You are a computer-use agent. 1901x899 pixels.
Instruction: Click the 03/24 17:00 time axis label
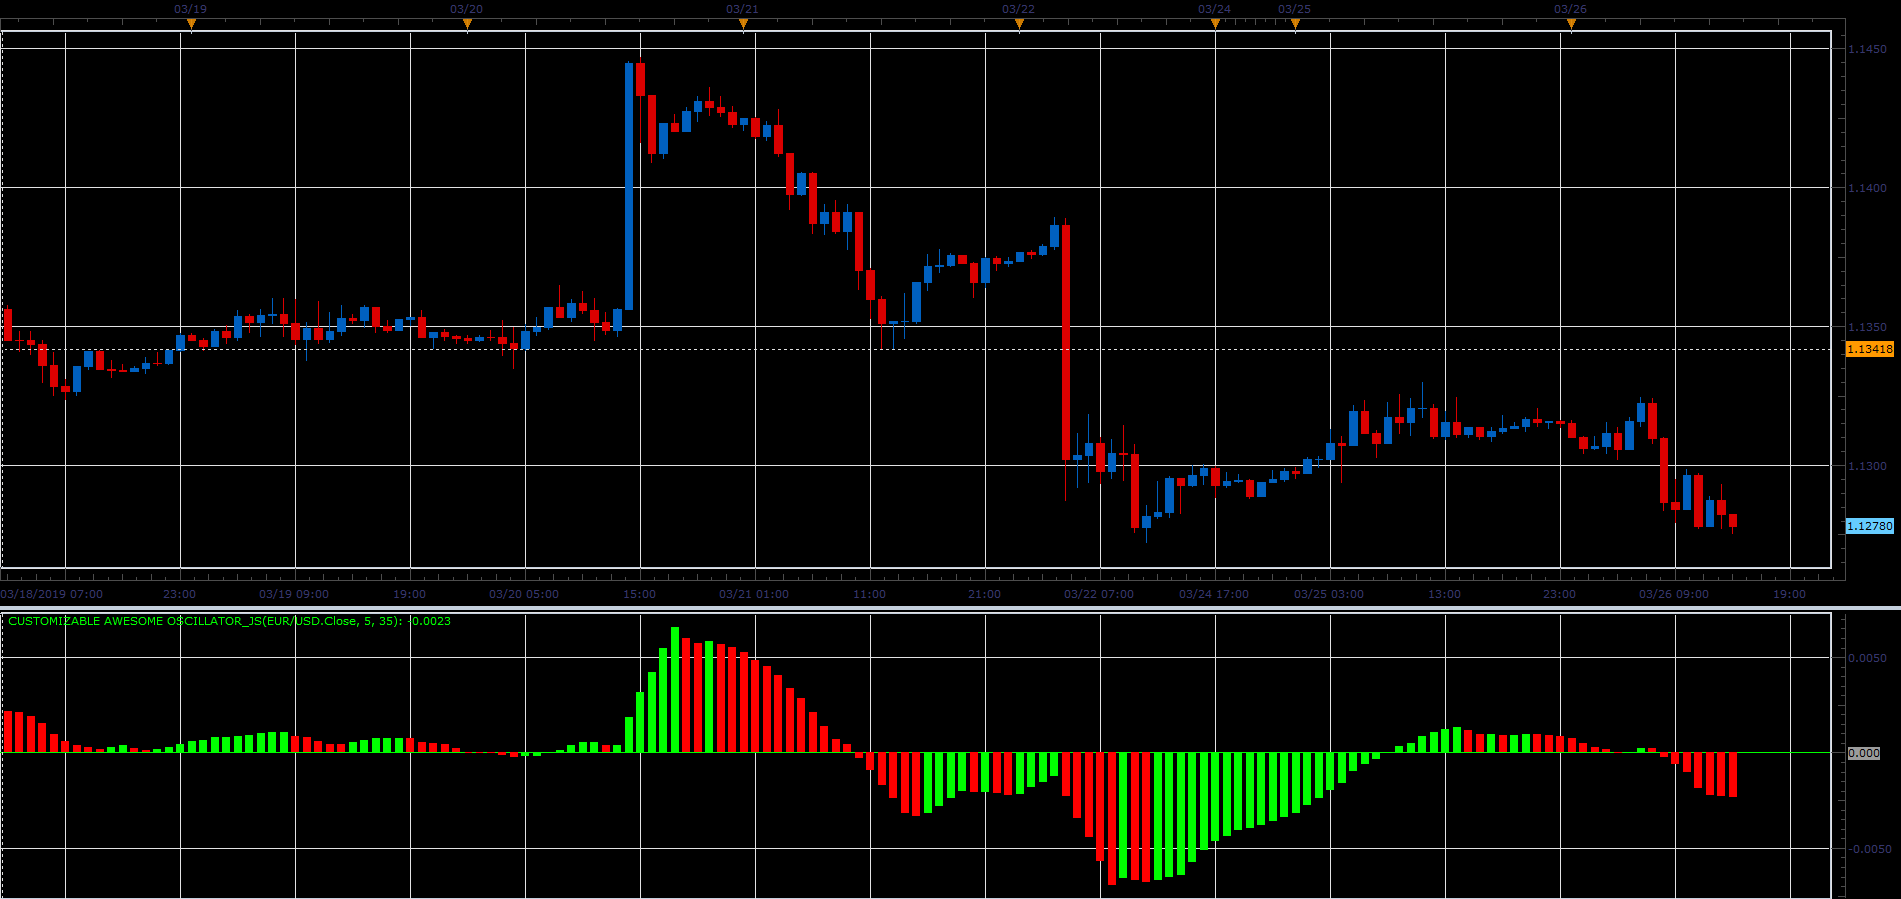coord(1214,594)
